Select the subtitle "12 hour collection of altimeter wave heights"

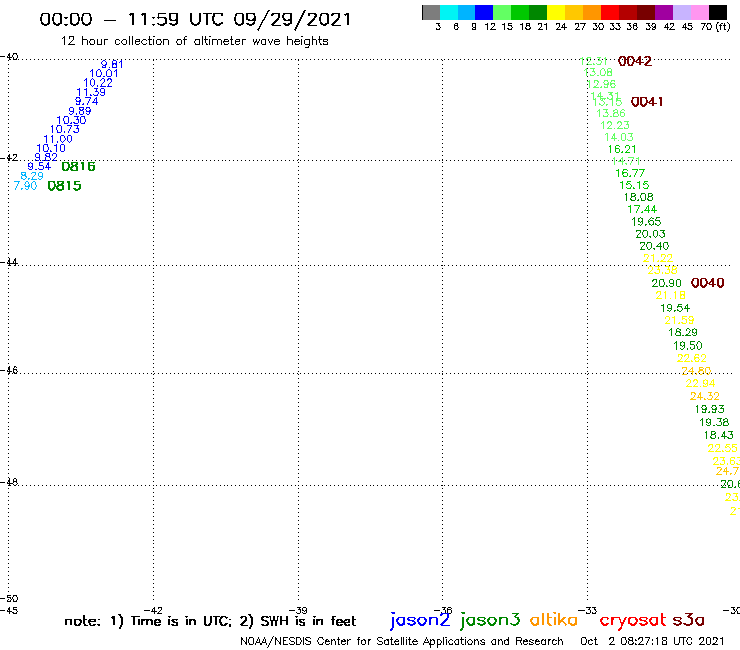(194, 41)
